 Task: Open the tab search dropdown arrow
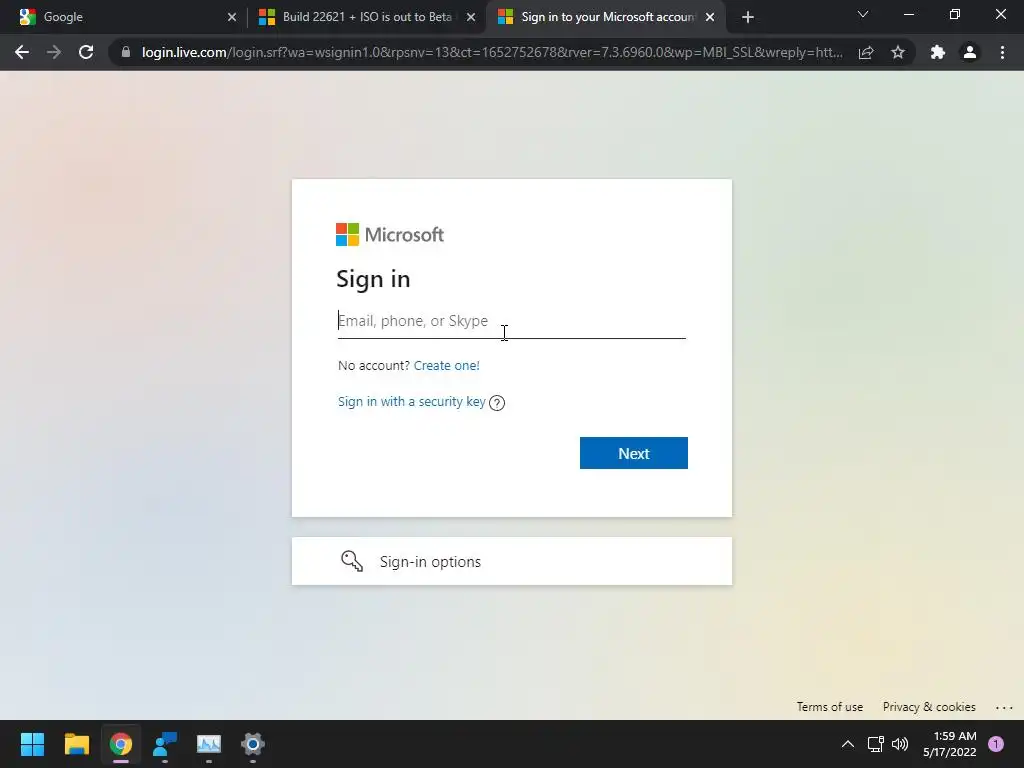point(863,14)
